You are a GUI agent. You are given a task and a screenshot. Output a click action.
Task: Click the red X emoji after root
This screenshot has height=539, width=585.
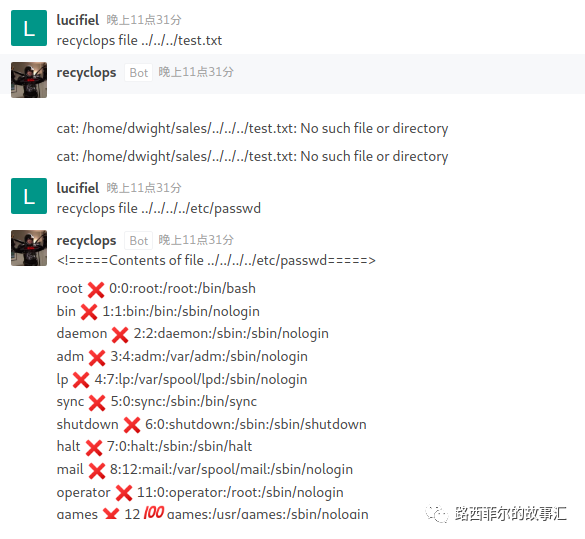click(x=96, y=289)
